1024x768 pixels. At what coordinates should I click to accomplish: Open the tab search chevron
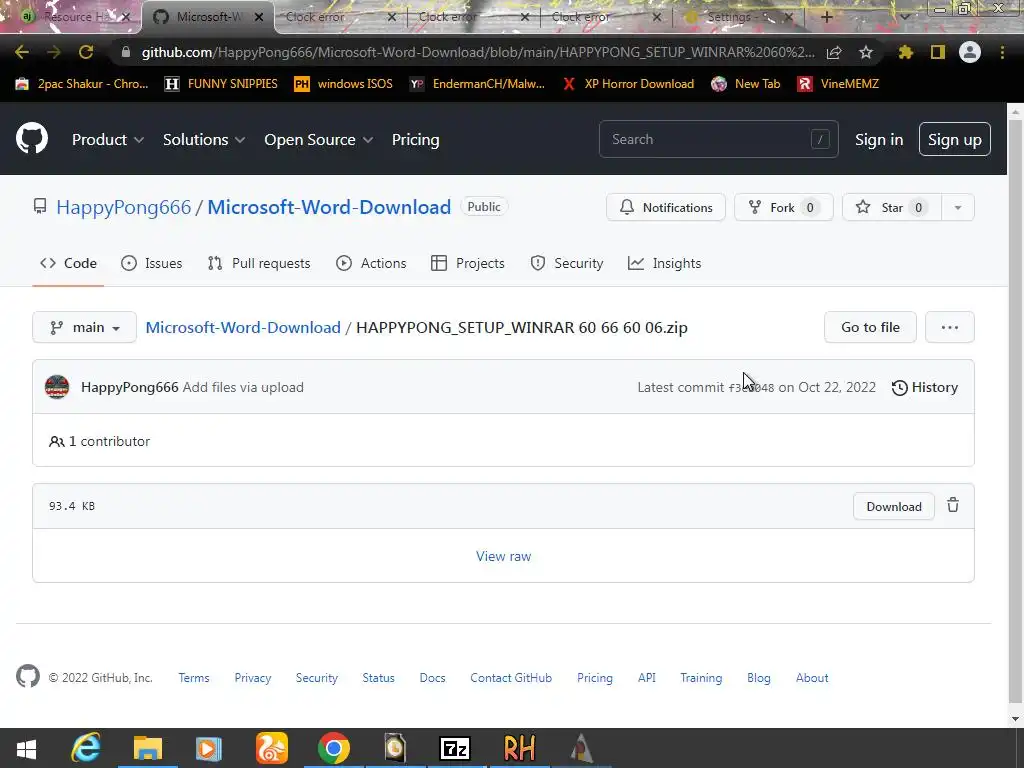click(904, 17)
